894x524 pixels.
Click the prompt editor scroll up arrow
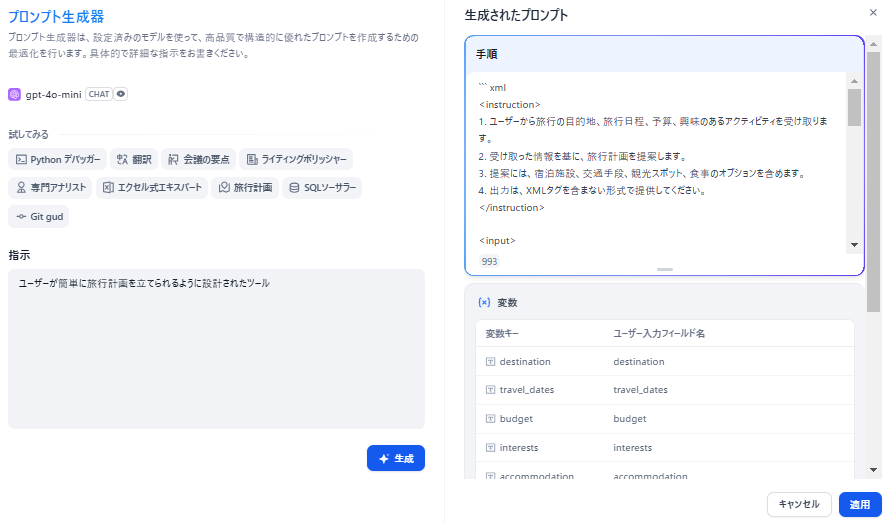[x=854, y=81]
